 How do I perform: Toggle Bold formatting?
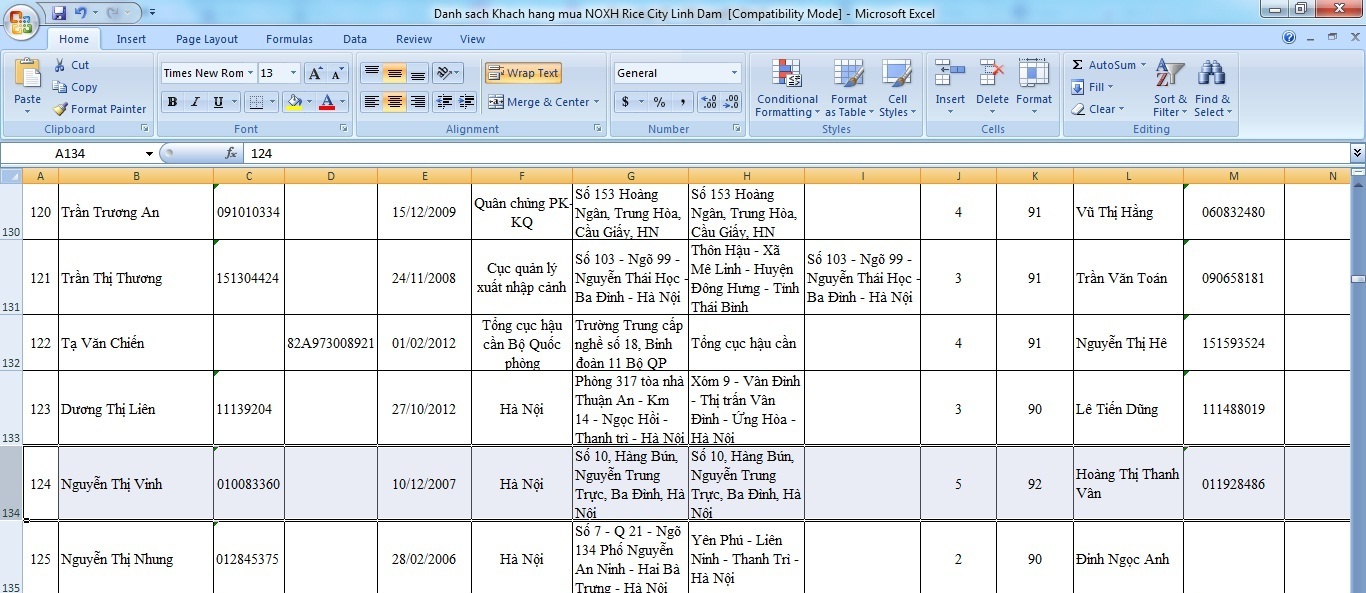tap(172, 102)
